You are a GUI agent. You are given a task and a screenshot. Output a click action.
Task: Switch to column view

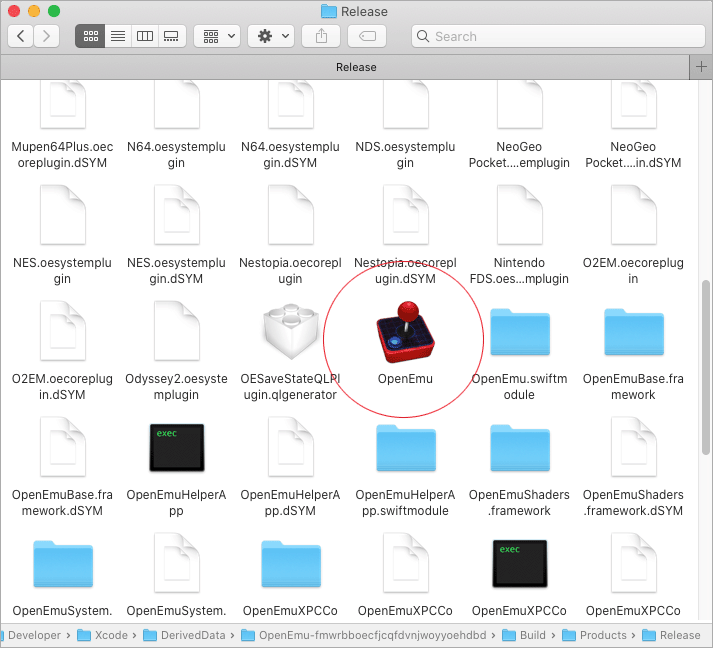(145, 36)
